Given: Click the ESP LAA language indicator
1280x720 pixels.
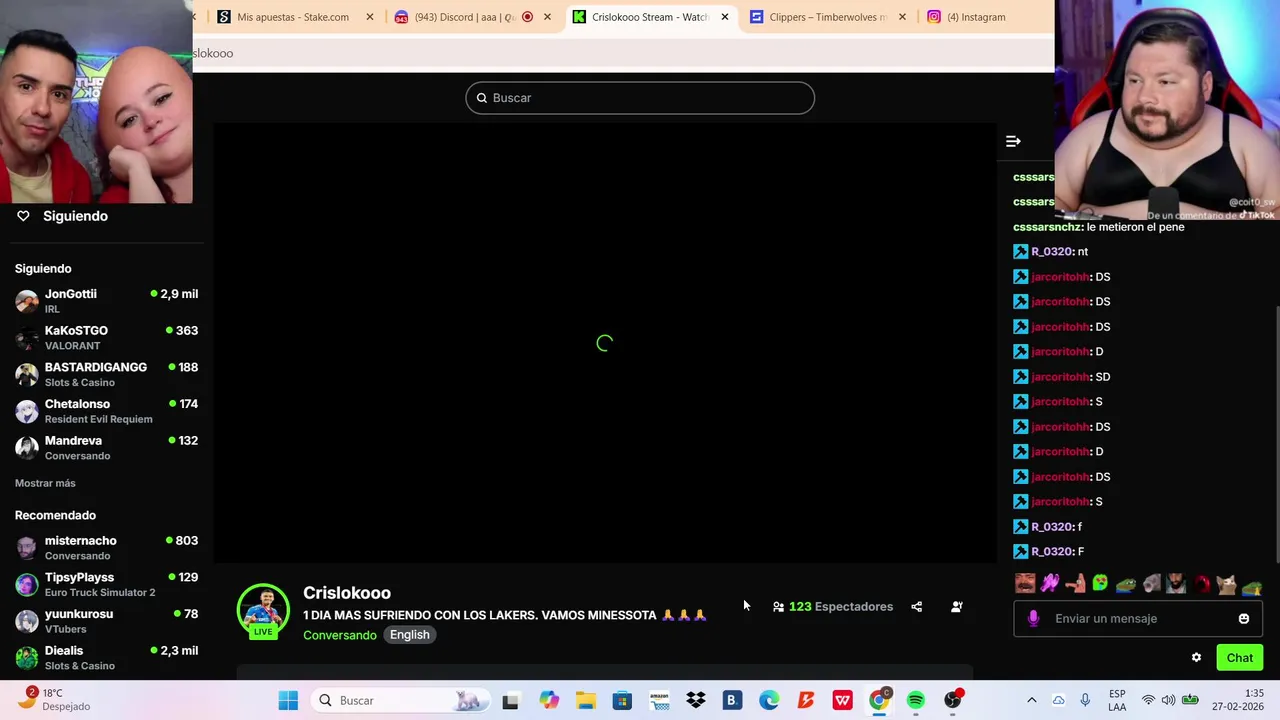Looking at the screenshot, I should (1117, 700).
